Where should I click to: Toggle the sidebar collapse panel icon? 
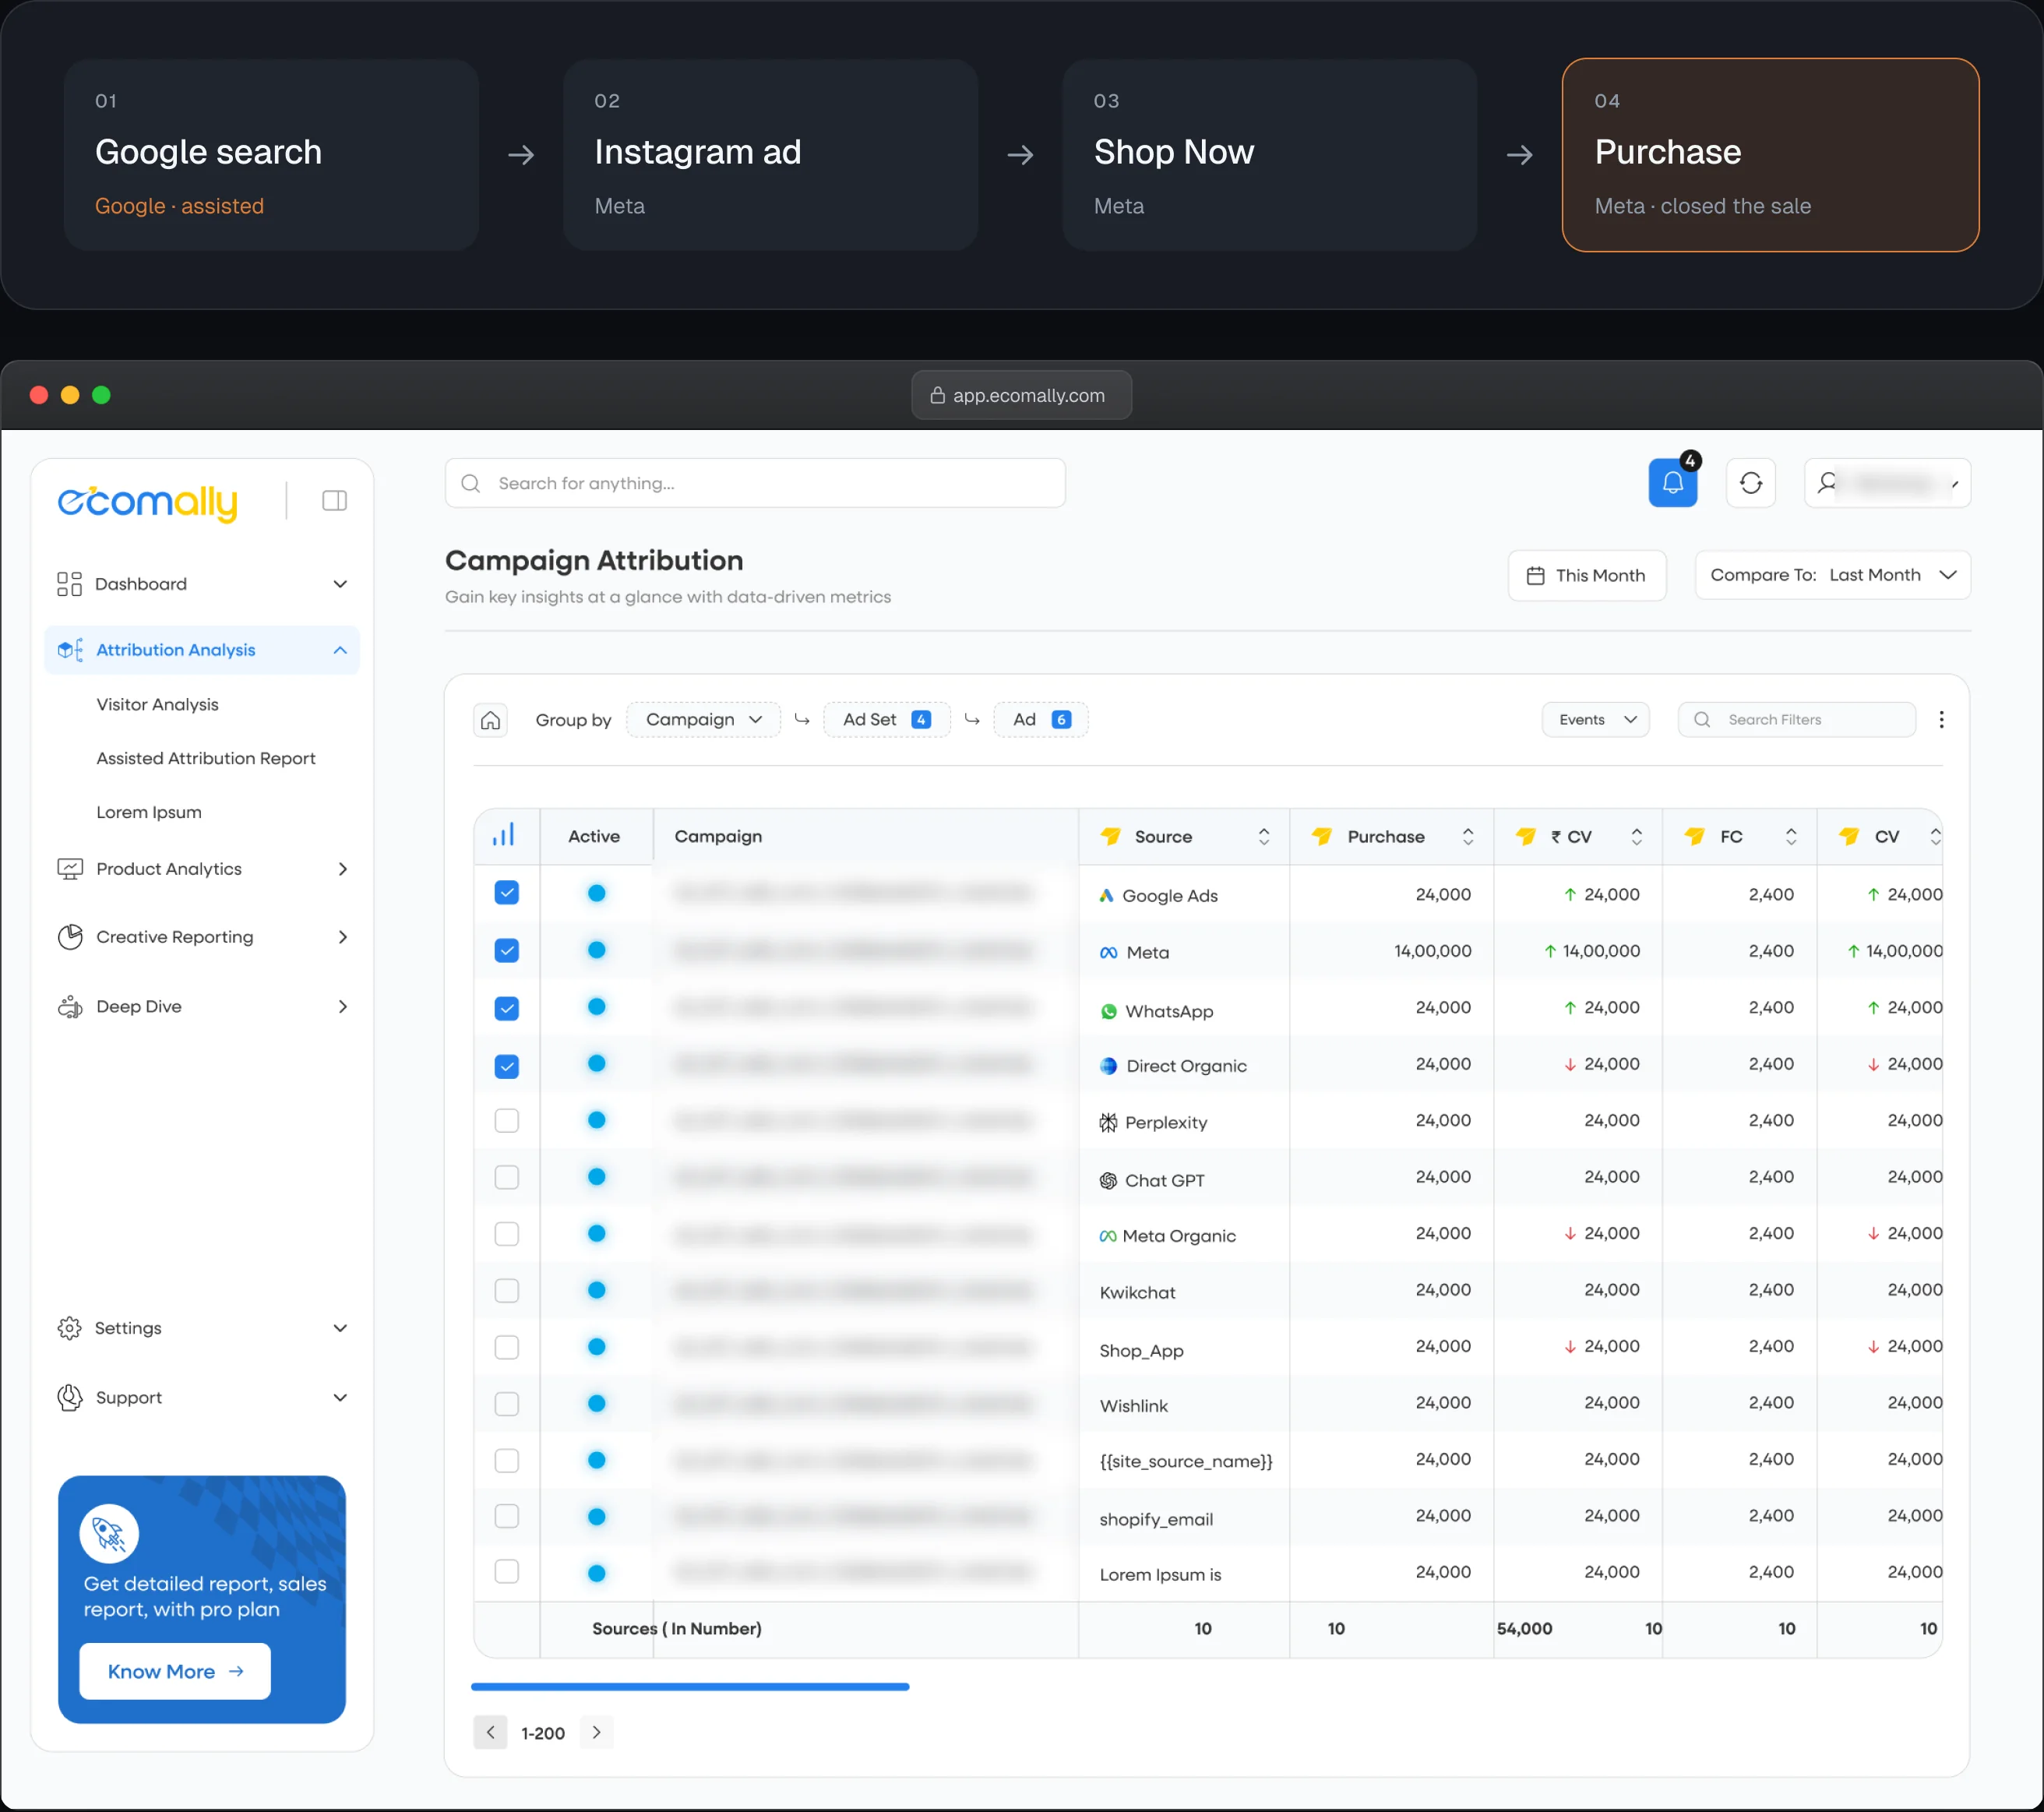pyautogui.click(x=334, y=500)
